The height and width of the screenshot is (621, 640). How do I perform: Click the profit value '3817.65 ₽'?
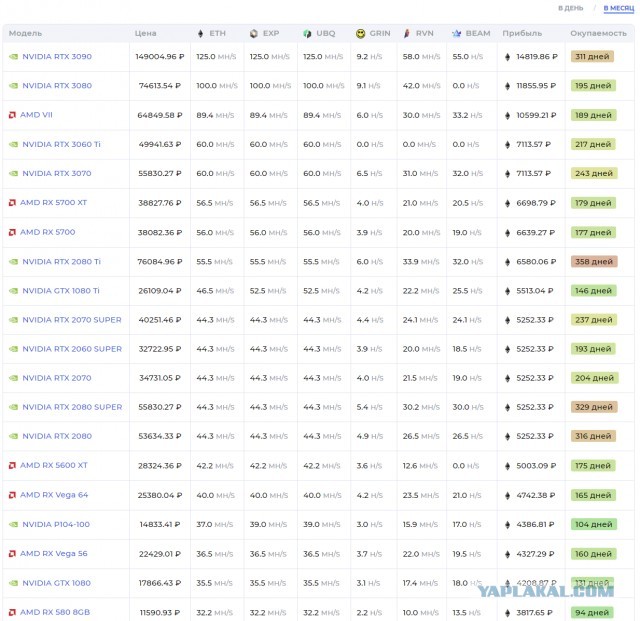[534, 613]
